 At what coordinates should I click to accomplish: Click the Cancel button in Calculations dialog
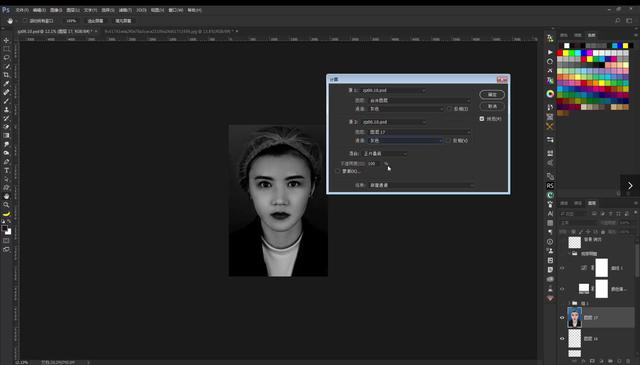point(492,107)
